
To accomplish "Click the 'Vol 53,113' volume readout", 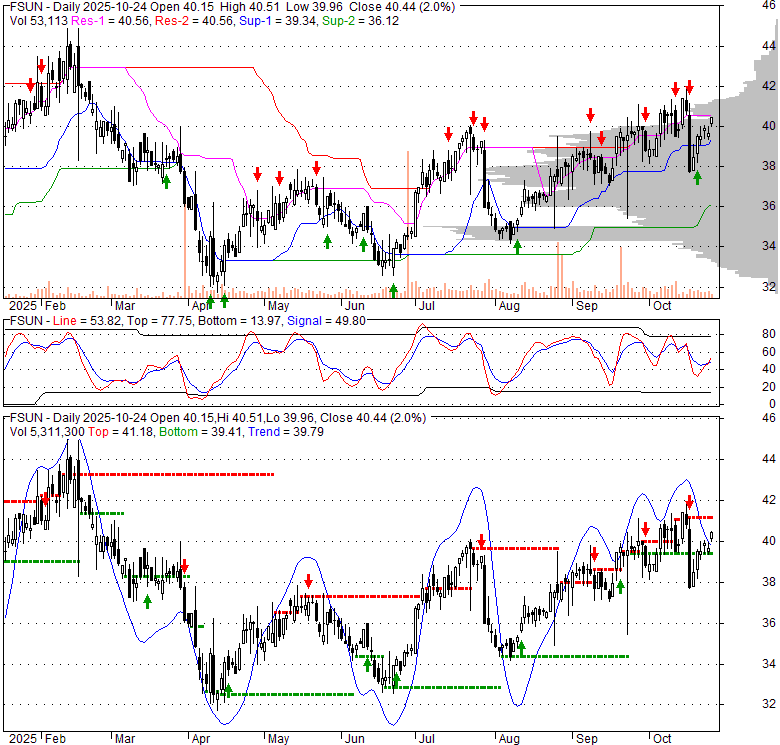I will [39, 21].
